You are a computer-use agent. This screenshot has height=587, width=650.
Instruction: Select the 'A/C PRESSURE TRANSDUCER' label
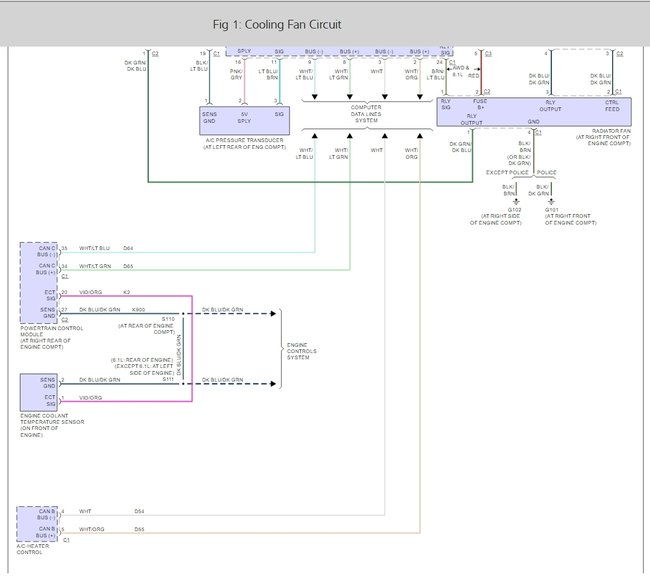[x=245, y=140]
